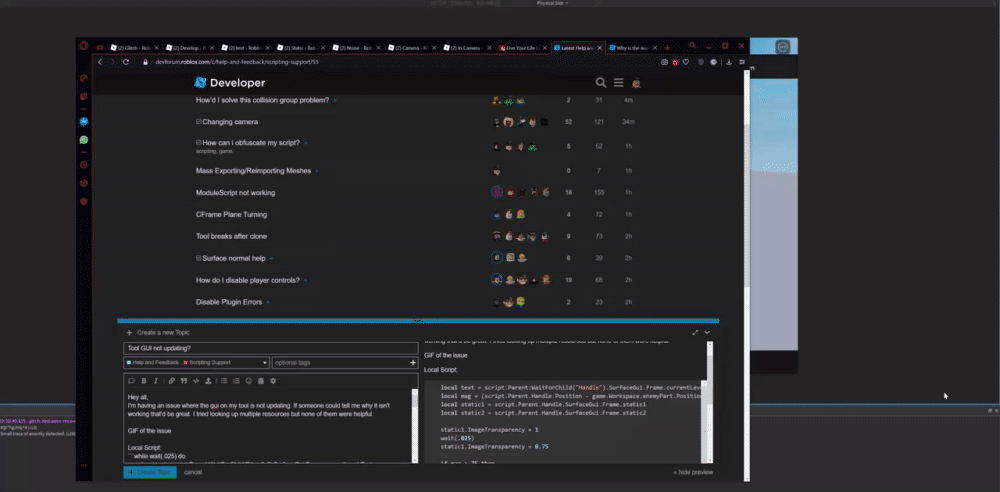Click the poster avatar in Mass Exporting row
The height and width of the screenshot is (492, 1000).
tap(497, 171)
